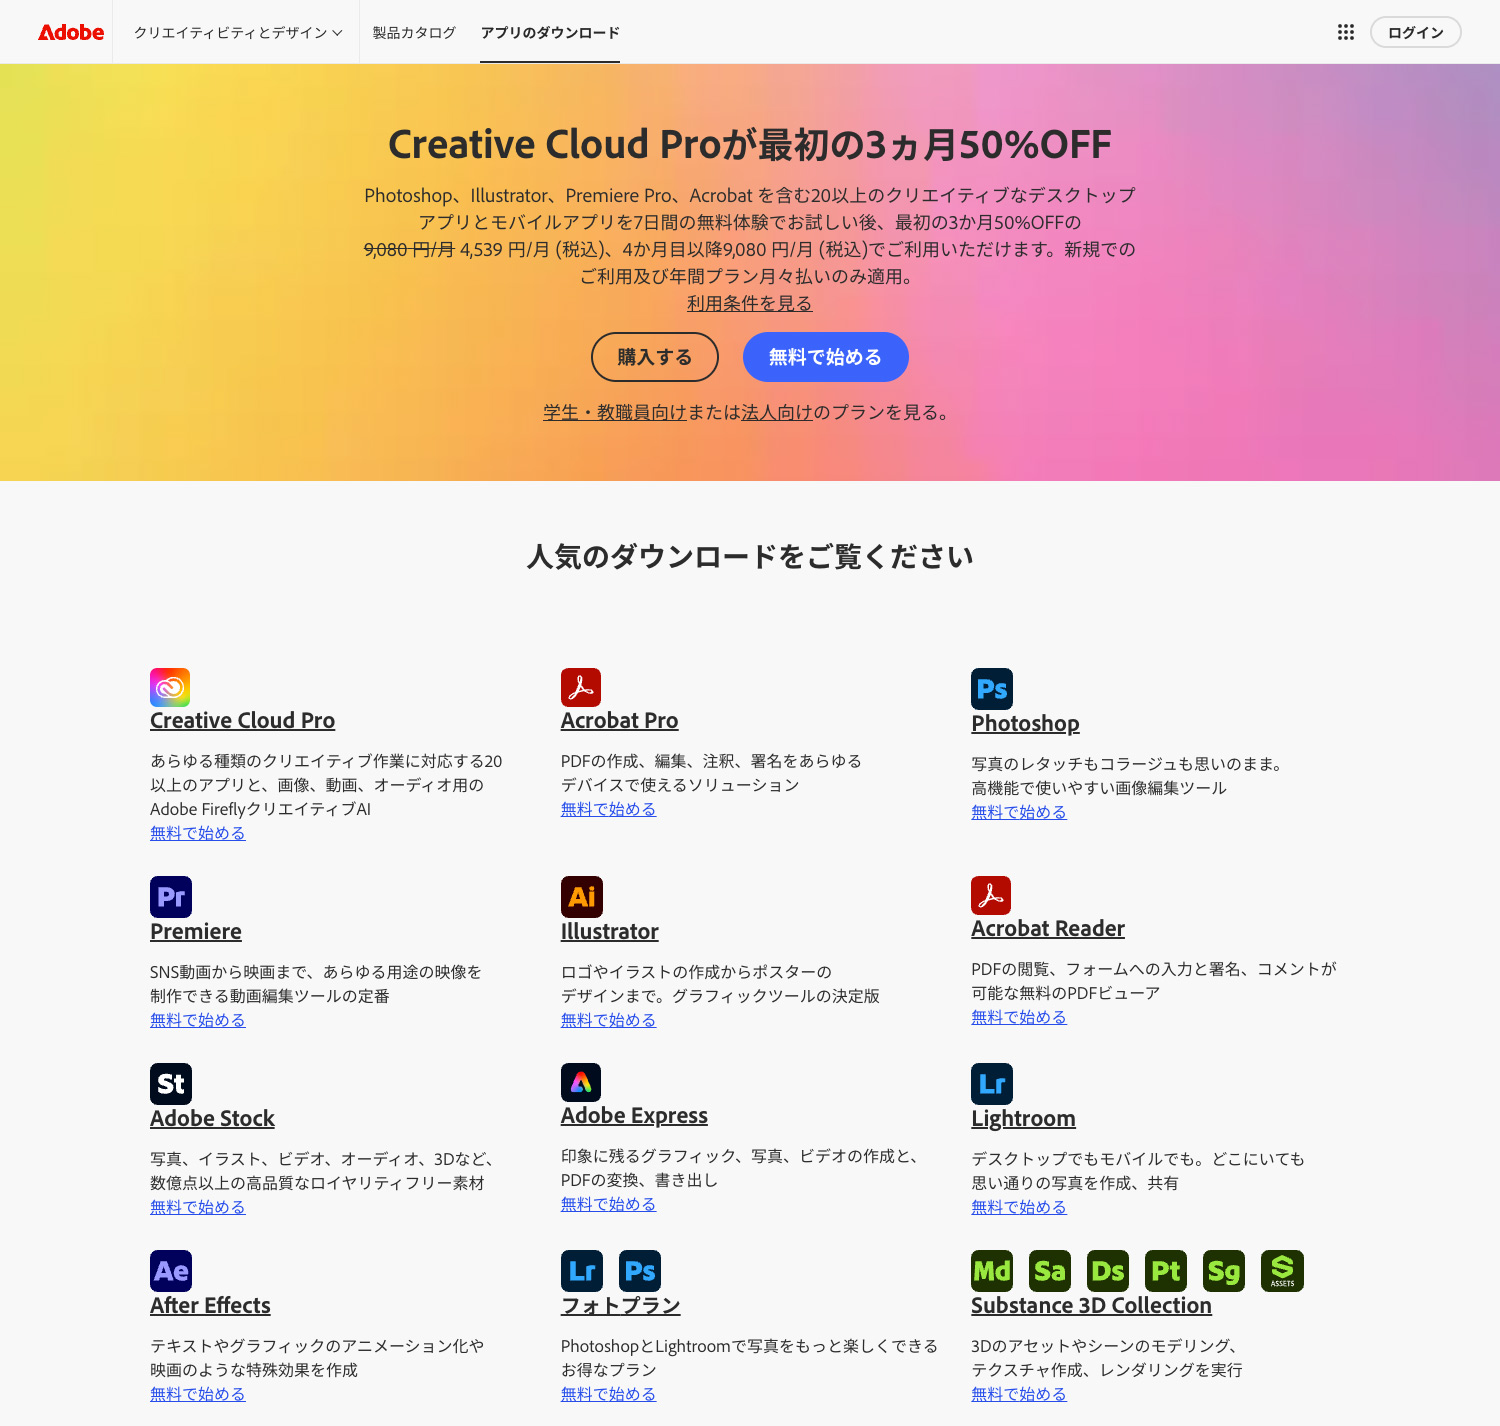
Task: Click the Substance Painter icon
Action: click(x=1166, y=1270)
